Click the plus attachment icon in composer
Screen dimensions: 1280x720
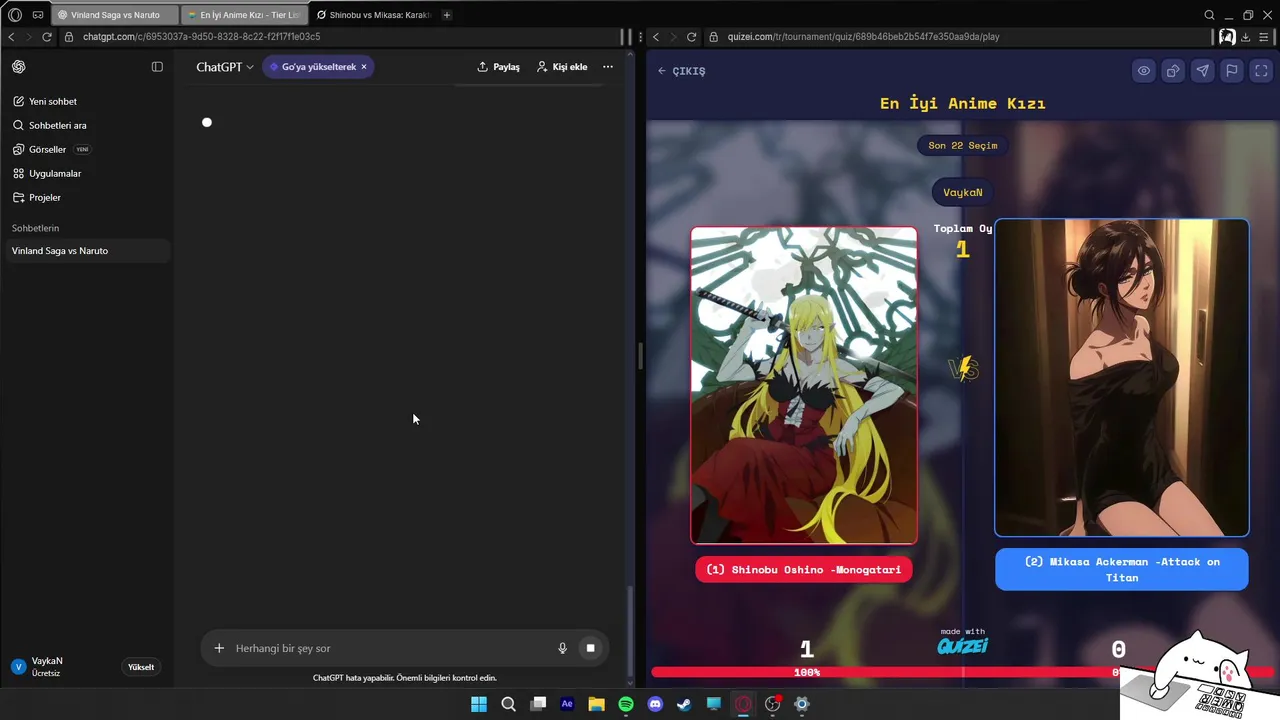coord(219,648)
